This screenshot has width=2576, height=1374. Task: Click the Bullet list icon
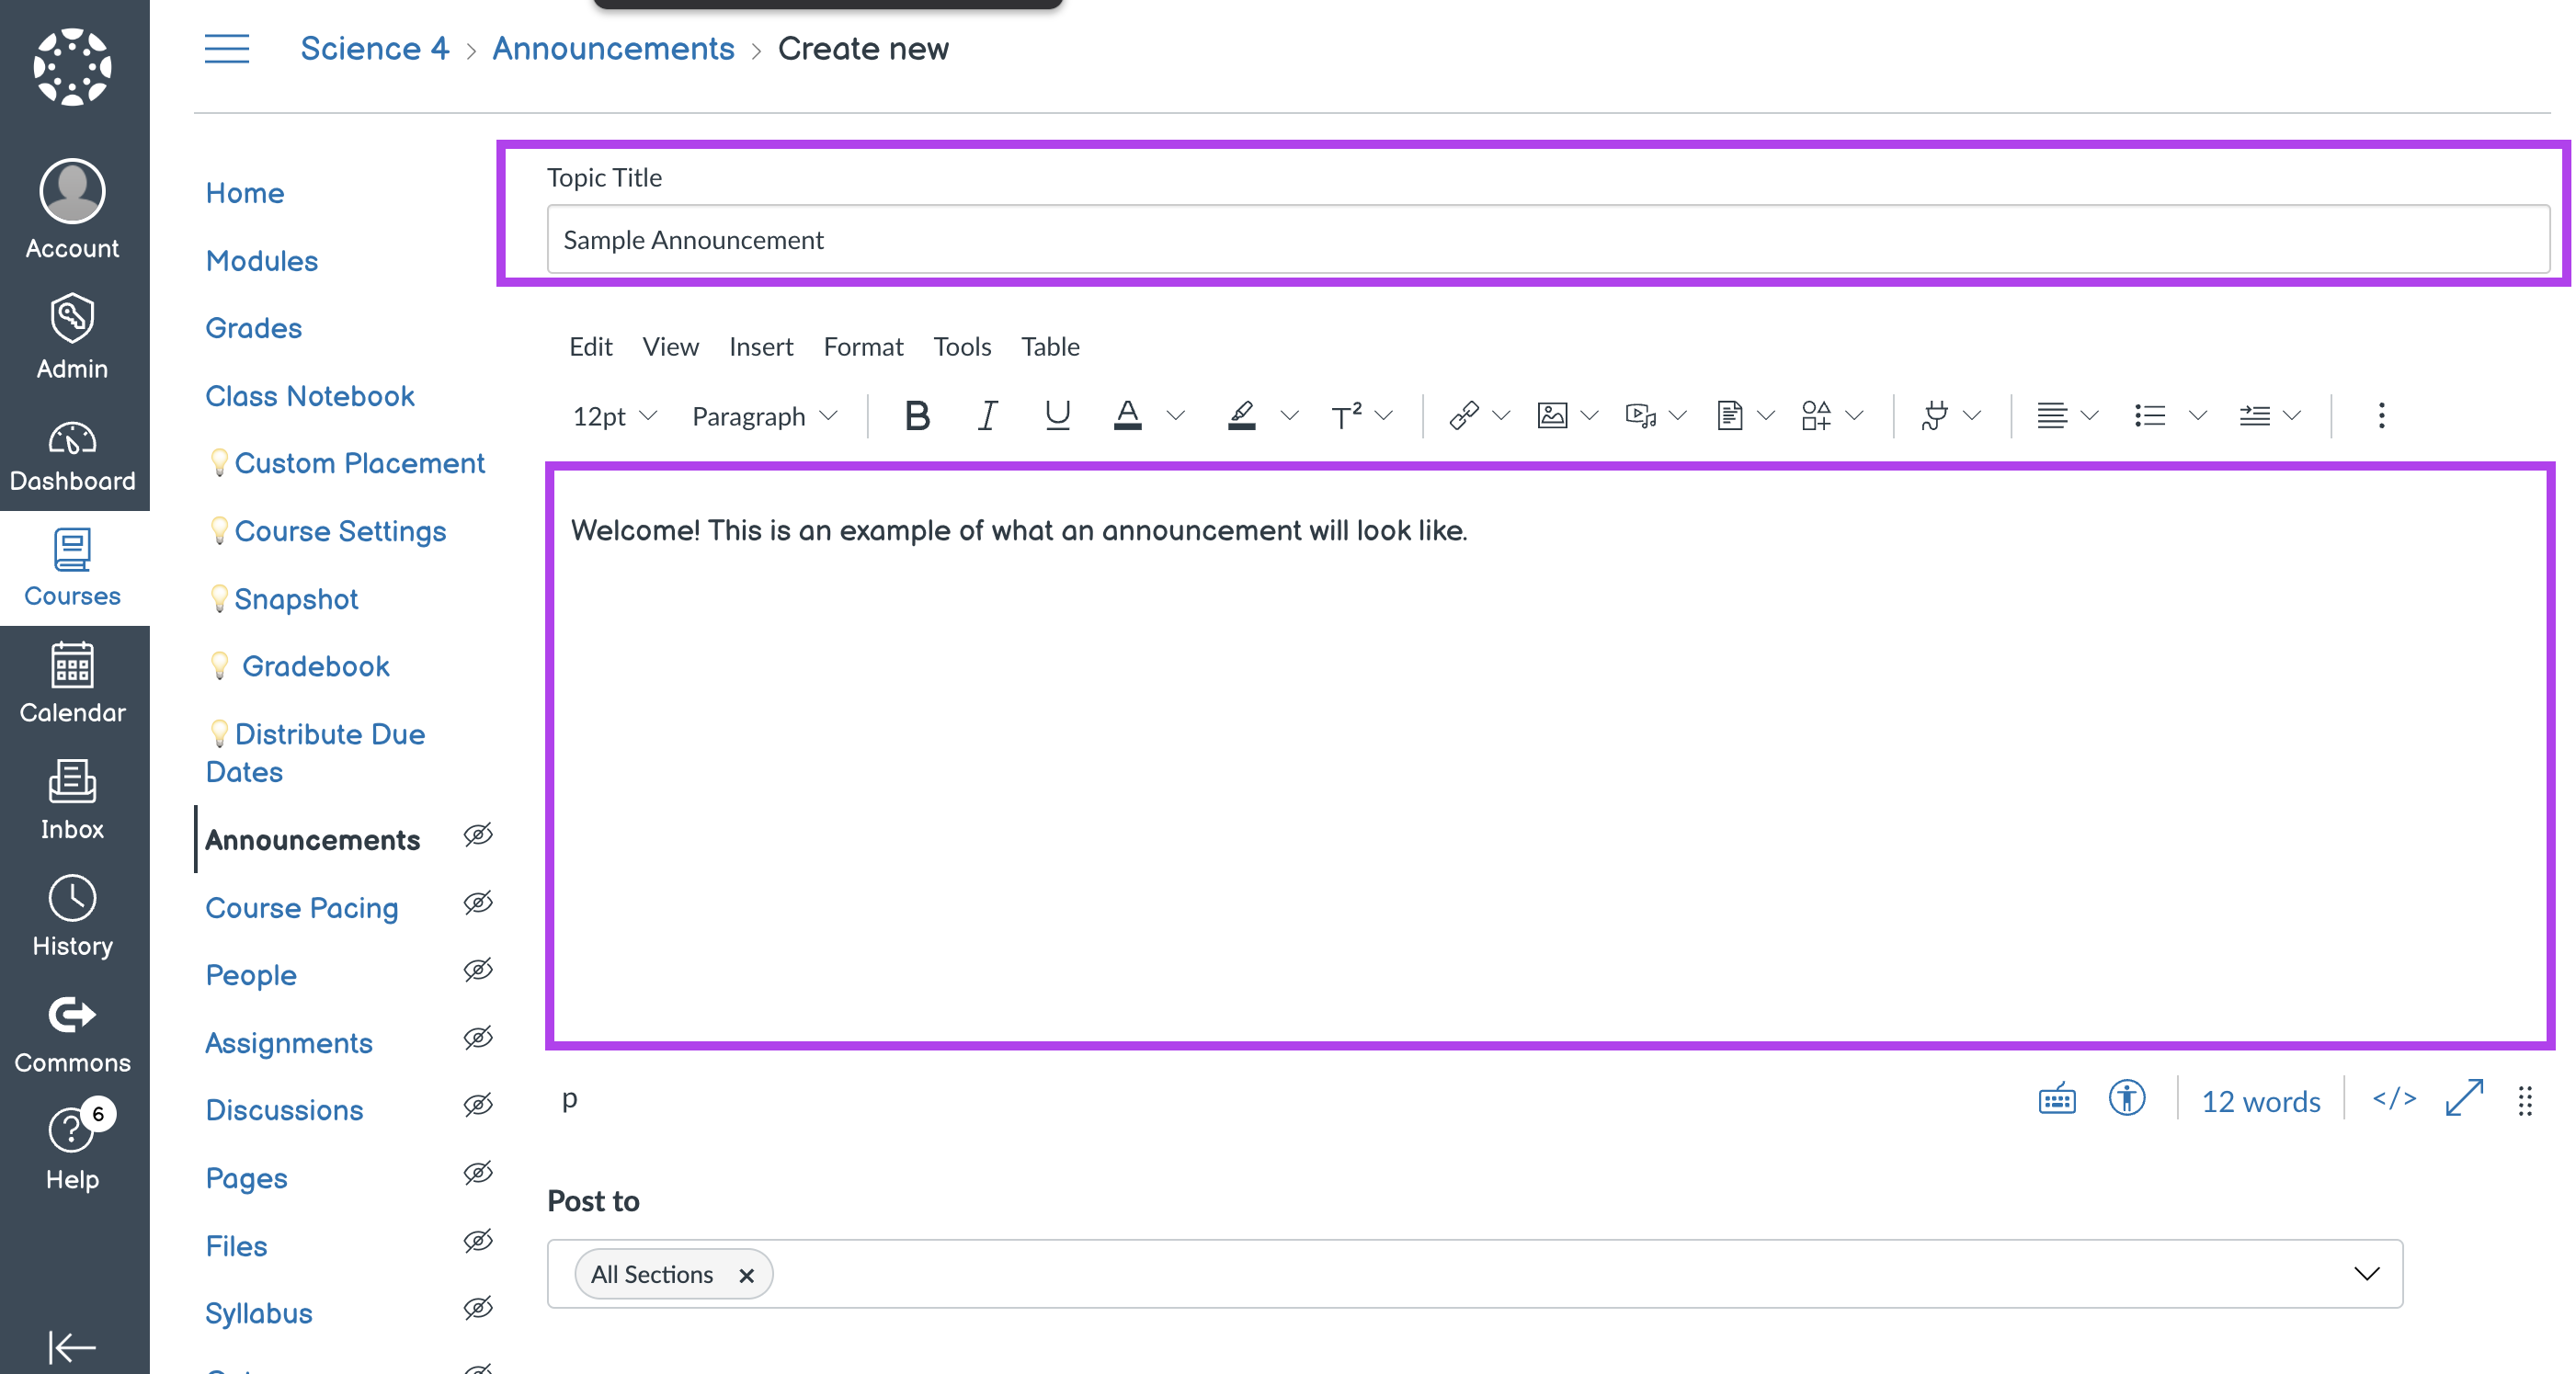coord(2149,415)
